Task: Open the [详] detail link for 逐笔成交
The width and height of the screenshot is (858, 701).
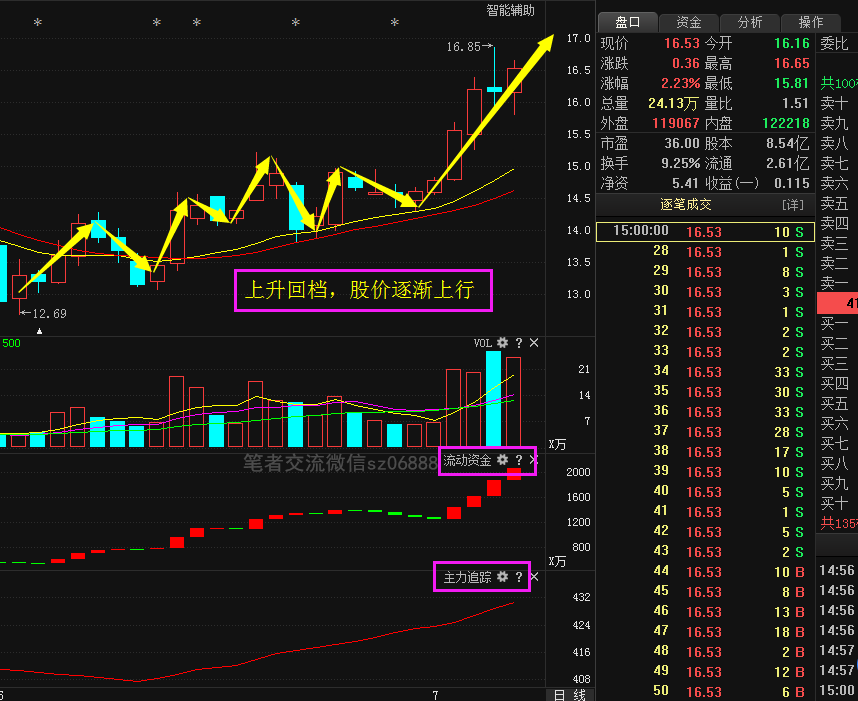Action: (793, 205)
